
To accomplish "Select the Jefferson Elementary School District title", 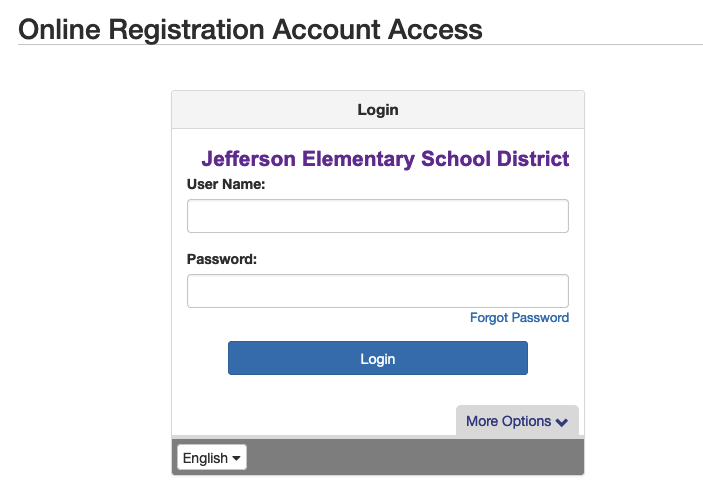I will [385, 159].
